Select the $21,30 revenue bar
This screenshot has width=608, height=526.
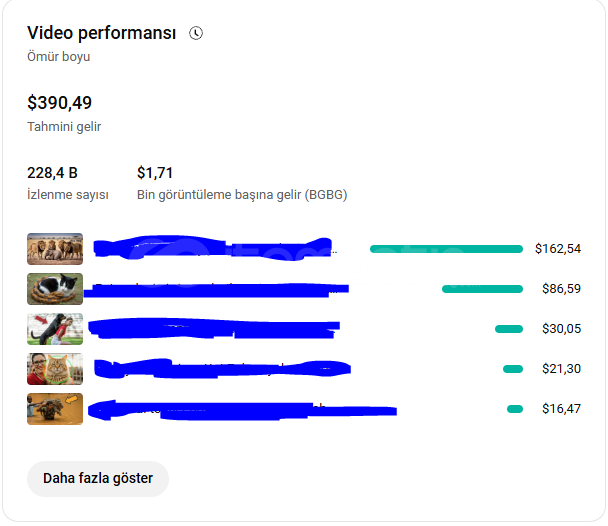[513, 369]
